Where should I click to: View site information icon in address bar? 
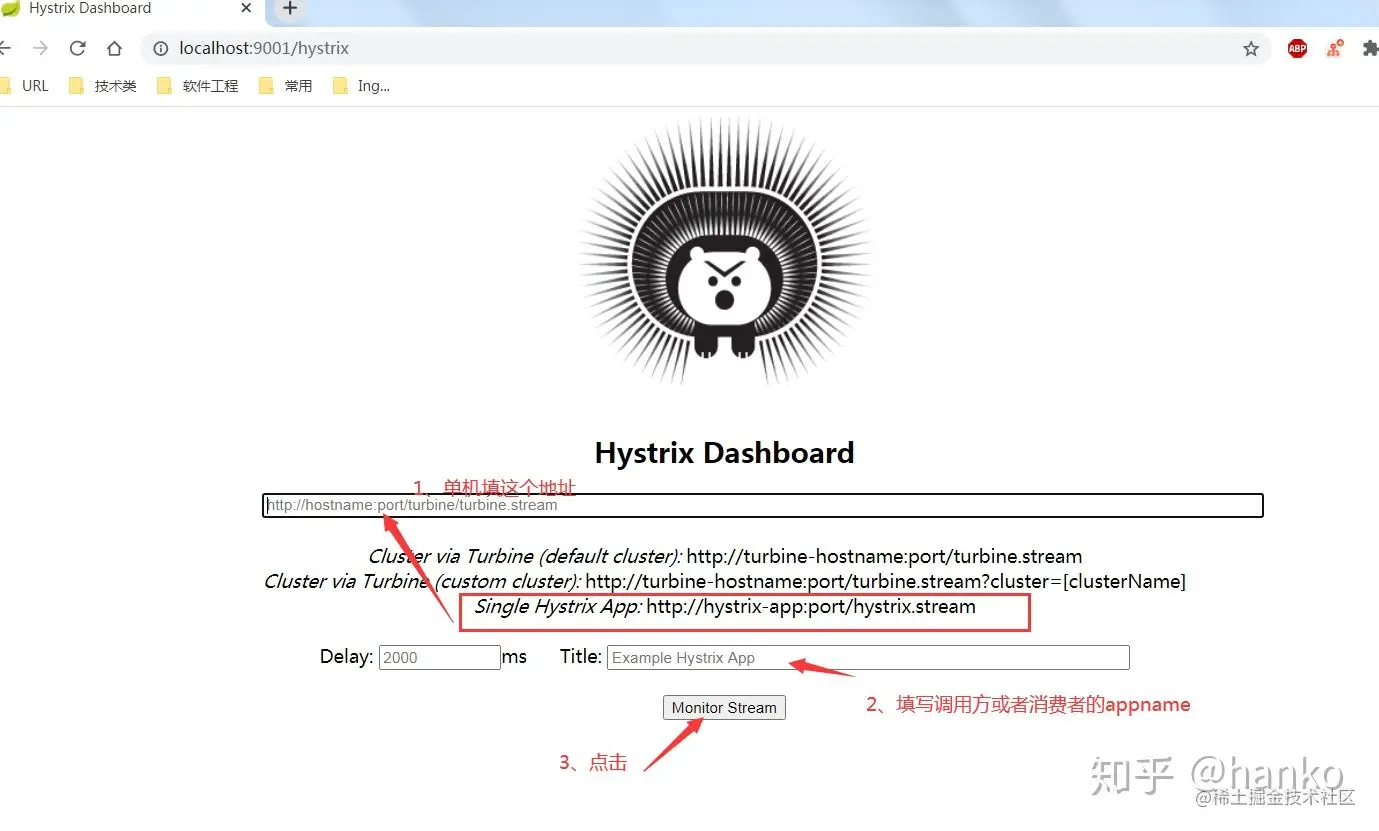[161, 48]
